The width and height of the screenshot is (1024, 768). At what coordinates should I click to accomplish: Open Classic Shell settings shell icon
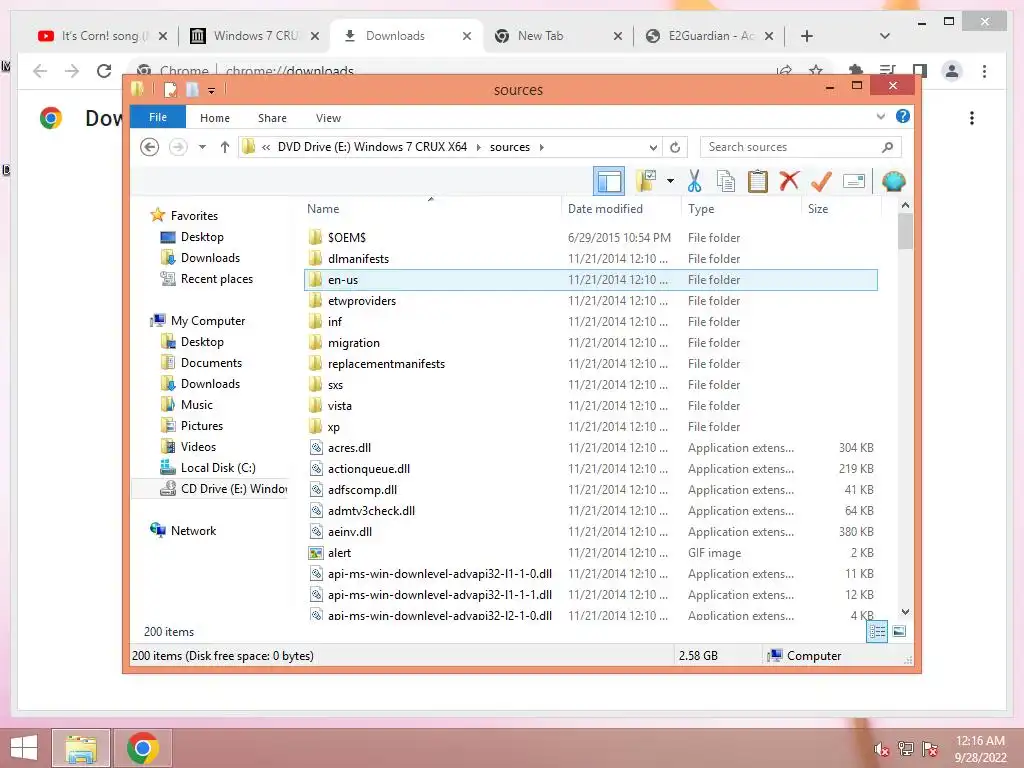(893, 181)
